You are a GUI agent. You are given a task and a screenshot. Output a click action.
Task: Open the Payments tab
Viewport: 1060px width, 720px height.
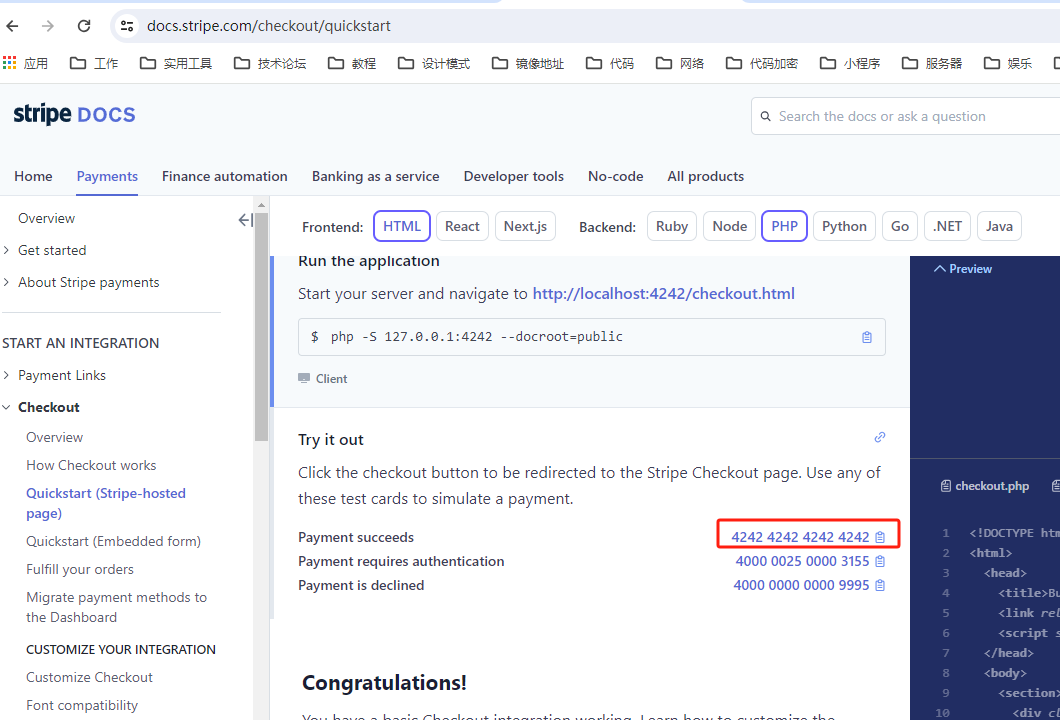pyautogui.click(x=107, y=176)
